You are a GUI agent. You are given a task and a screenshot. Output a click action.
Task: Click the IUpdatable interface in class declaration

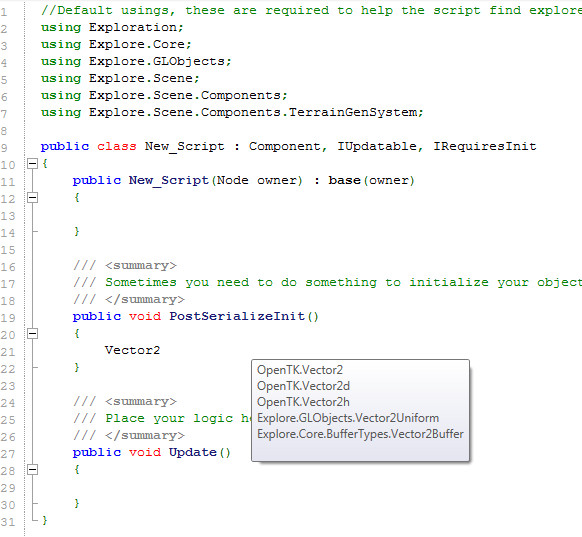tap(377, 146)
